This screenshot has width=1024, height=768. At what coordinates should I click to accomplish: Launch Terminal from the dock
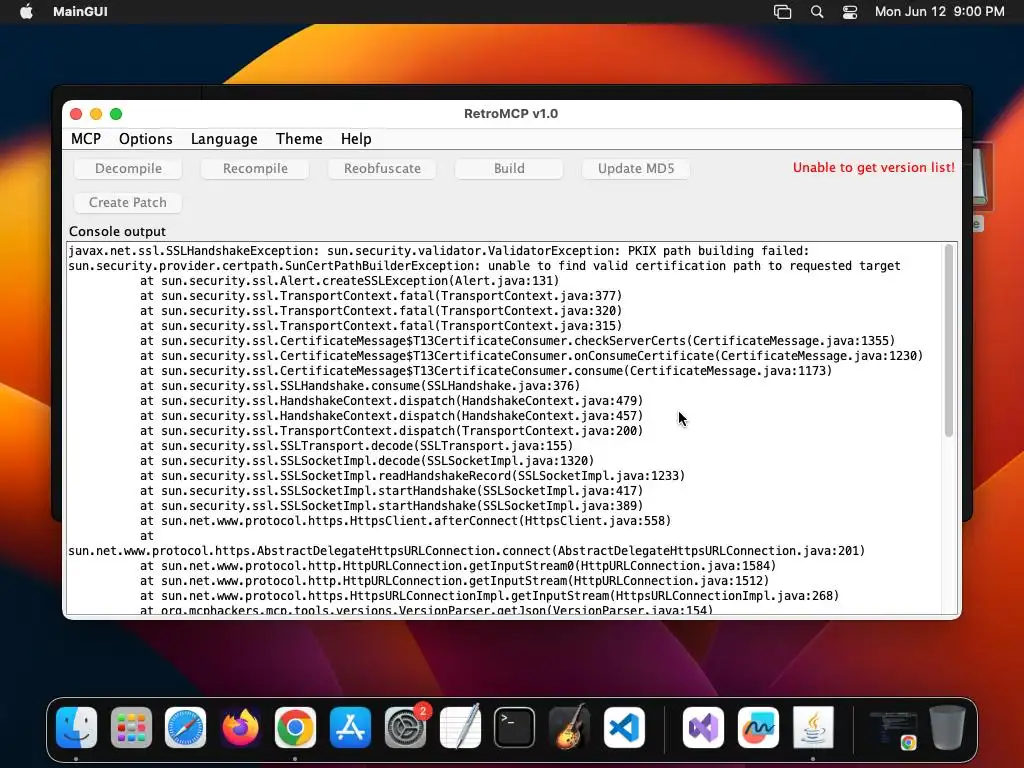coord(515,727)
